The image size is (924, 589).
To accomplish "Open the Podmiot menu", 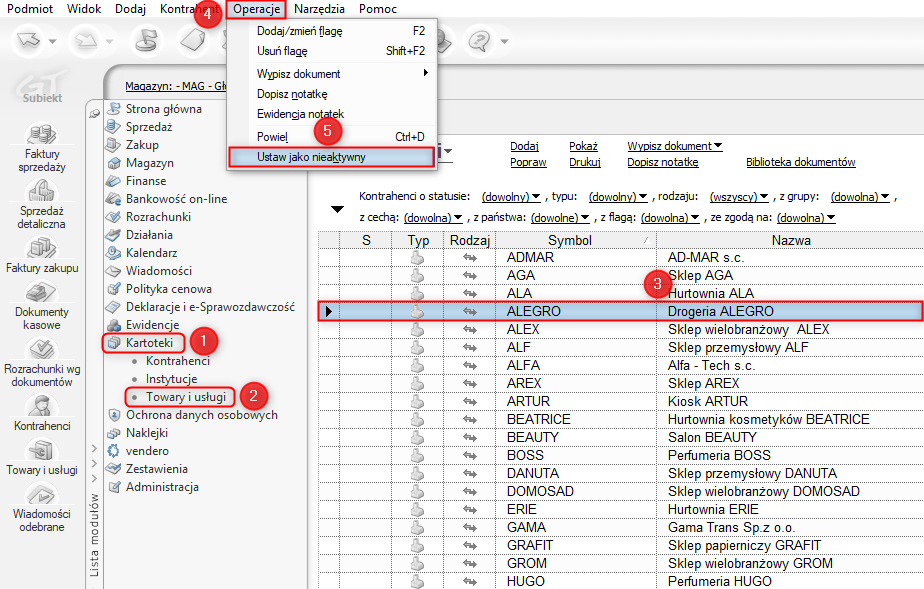I will (30, 9).
